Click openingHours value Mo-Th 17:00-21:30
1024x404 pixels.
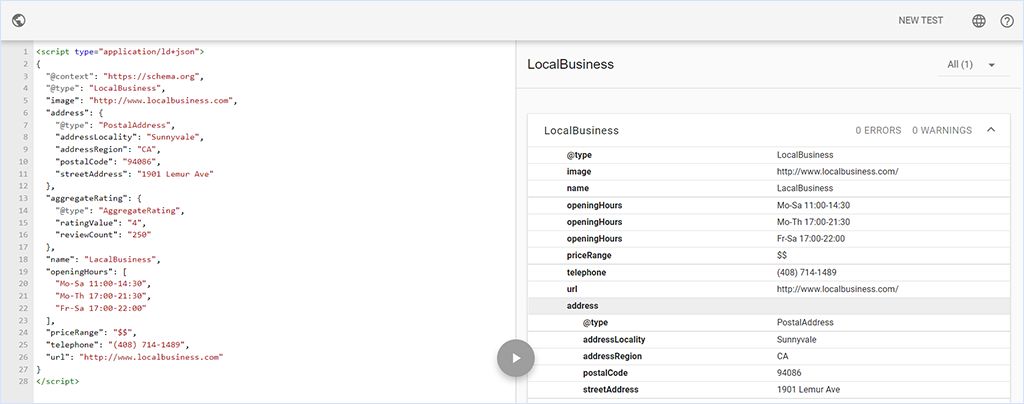coord(813,222)
